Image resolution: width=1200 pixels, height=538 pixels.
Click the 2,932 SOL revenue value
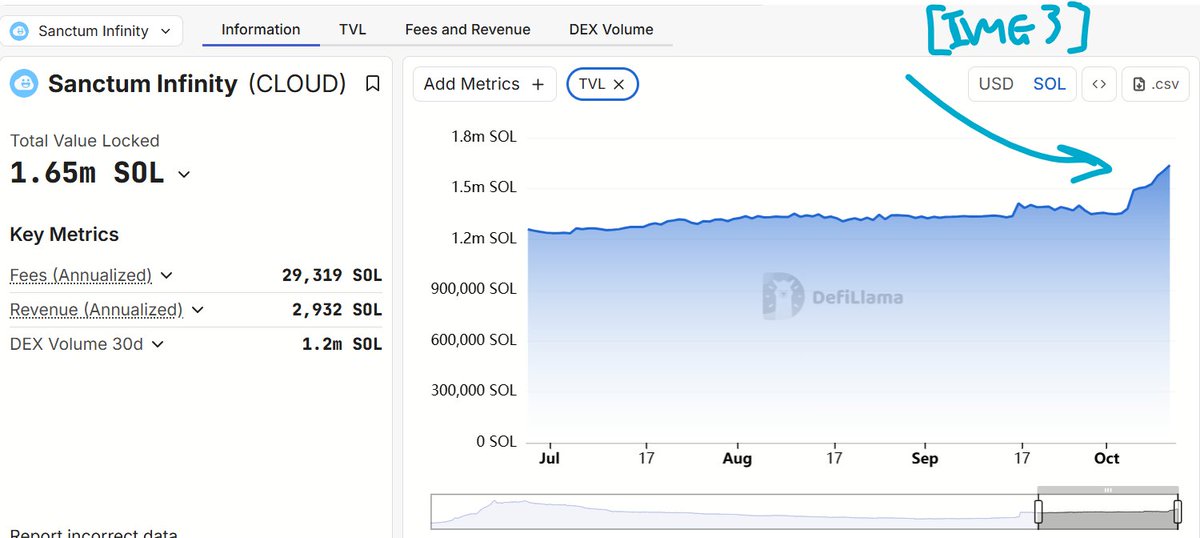click(x=337, y=310)
